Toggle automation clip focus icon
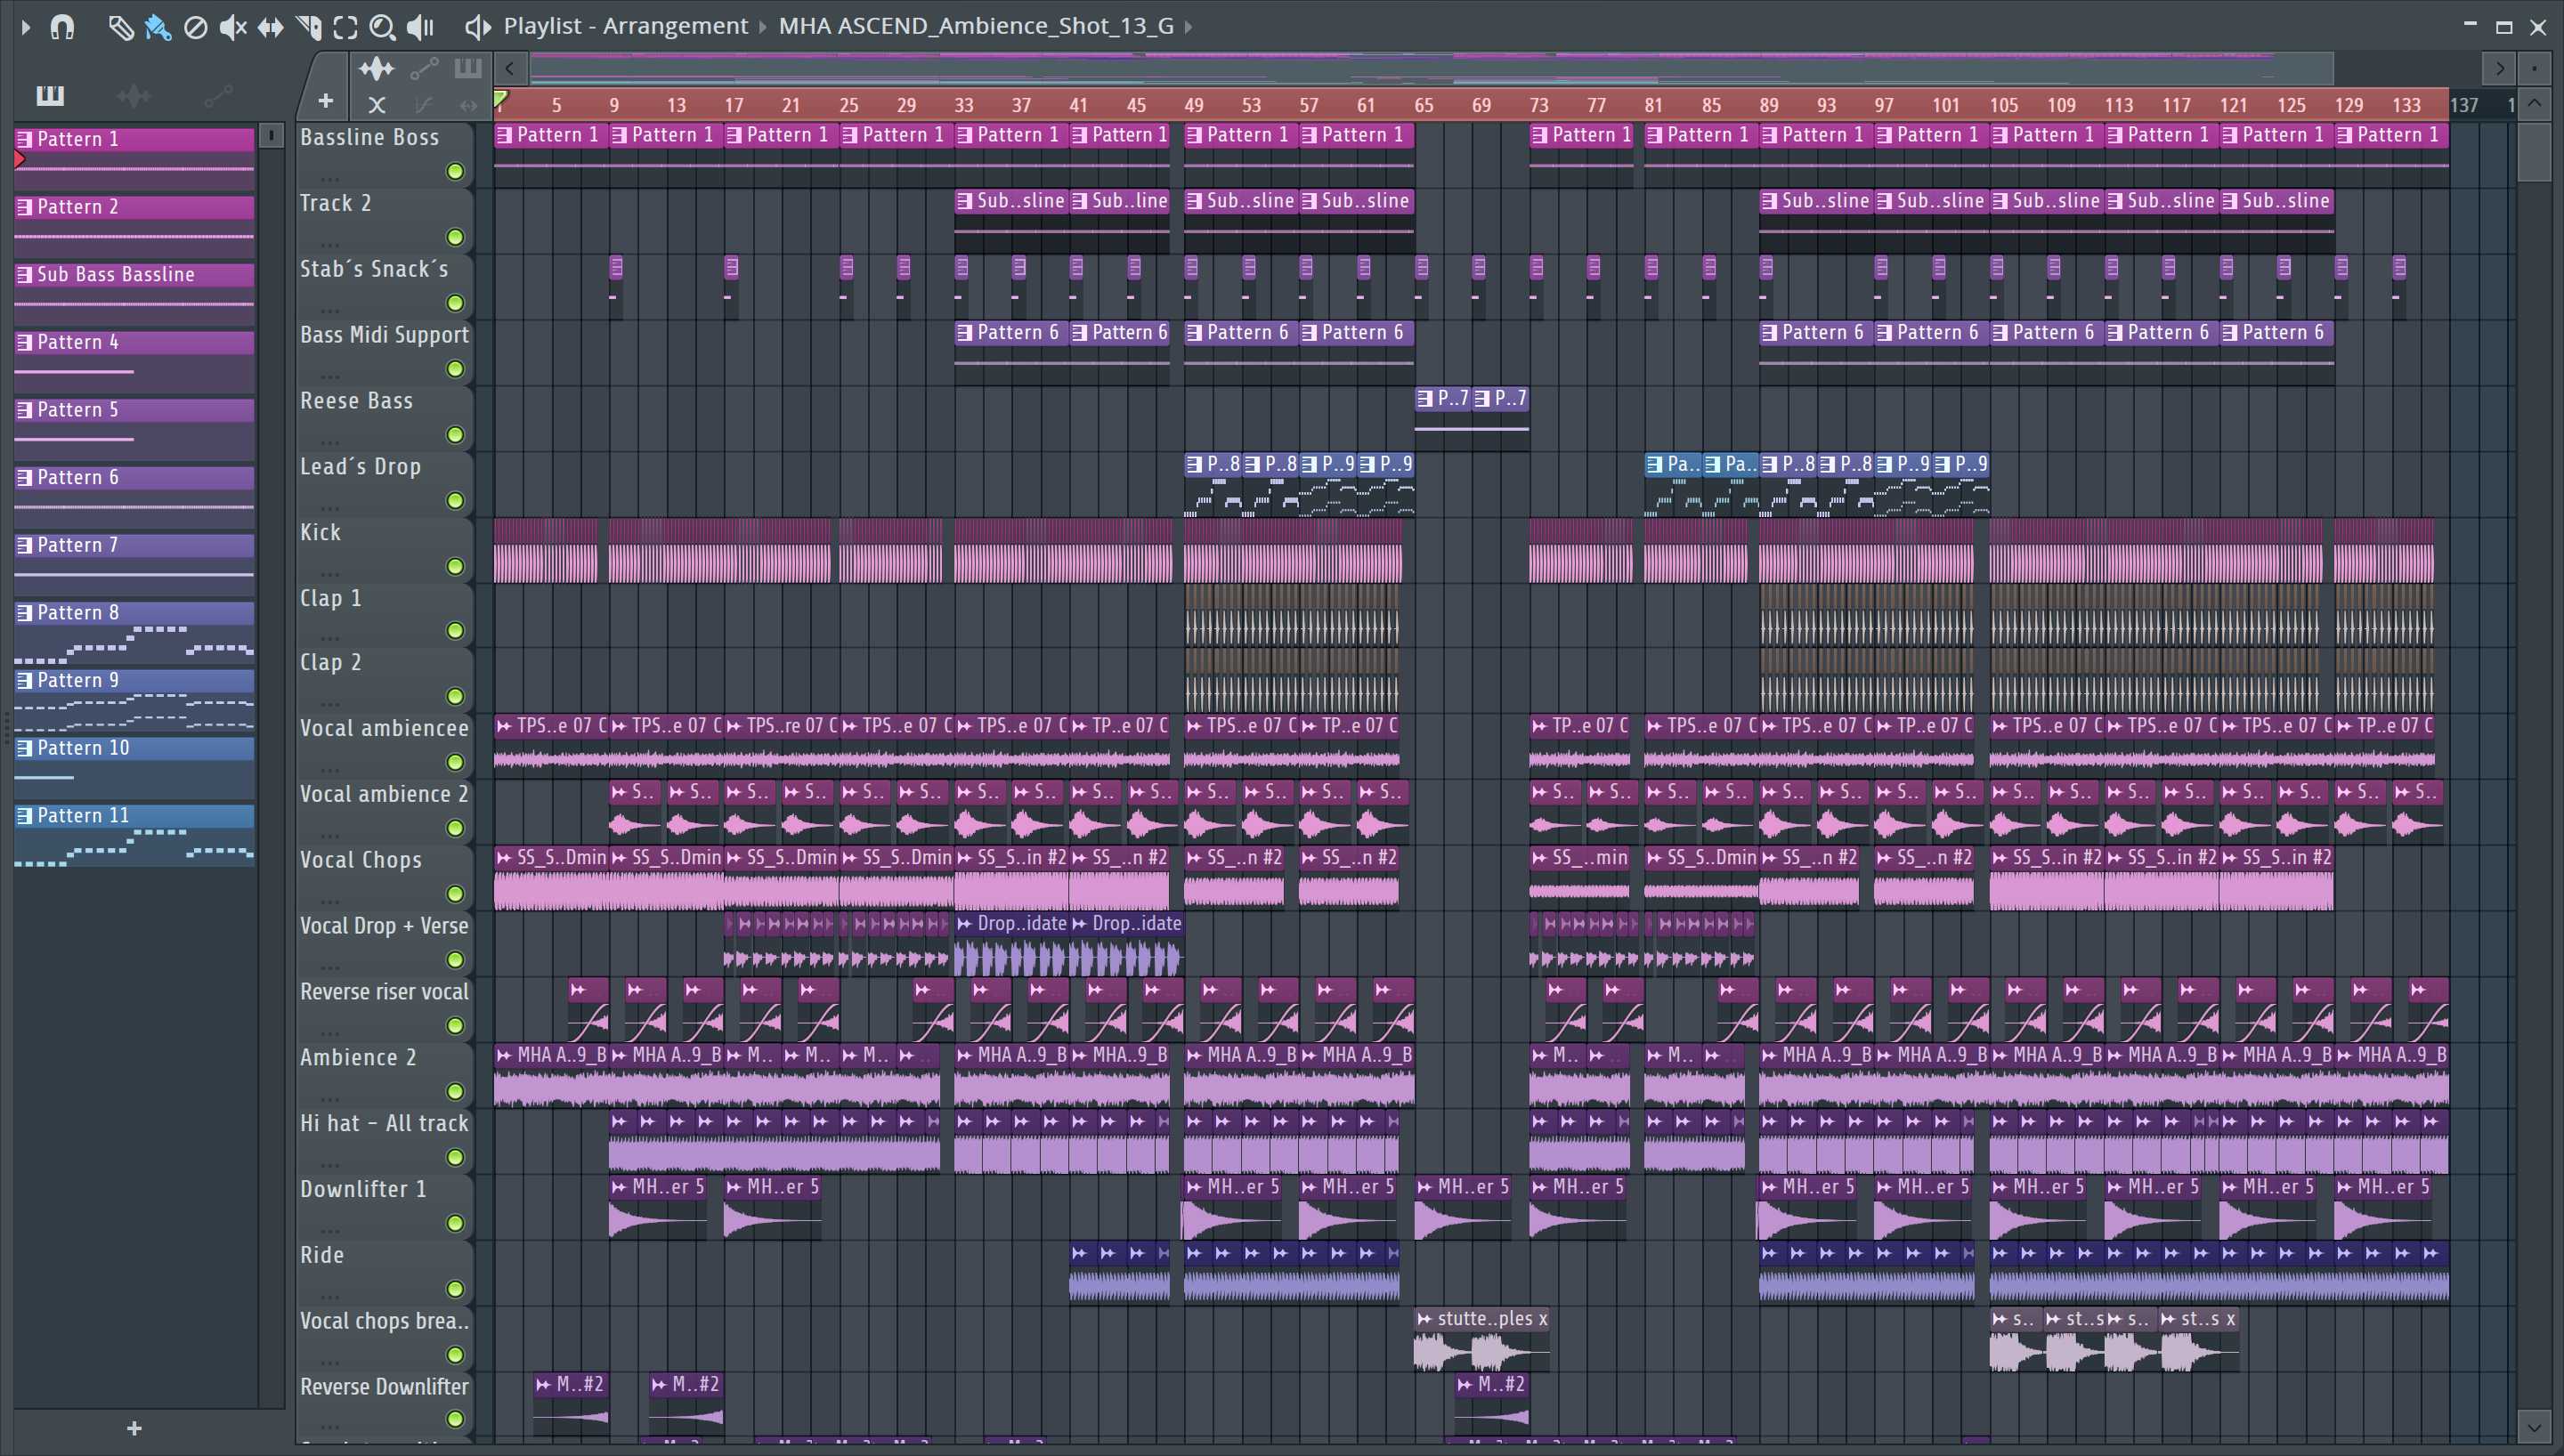Screen dimensions: 2564x1456 (424, 68)
